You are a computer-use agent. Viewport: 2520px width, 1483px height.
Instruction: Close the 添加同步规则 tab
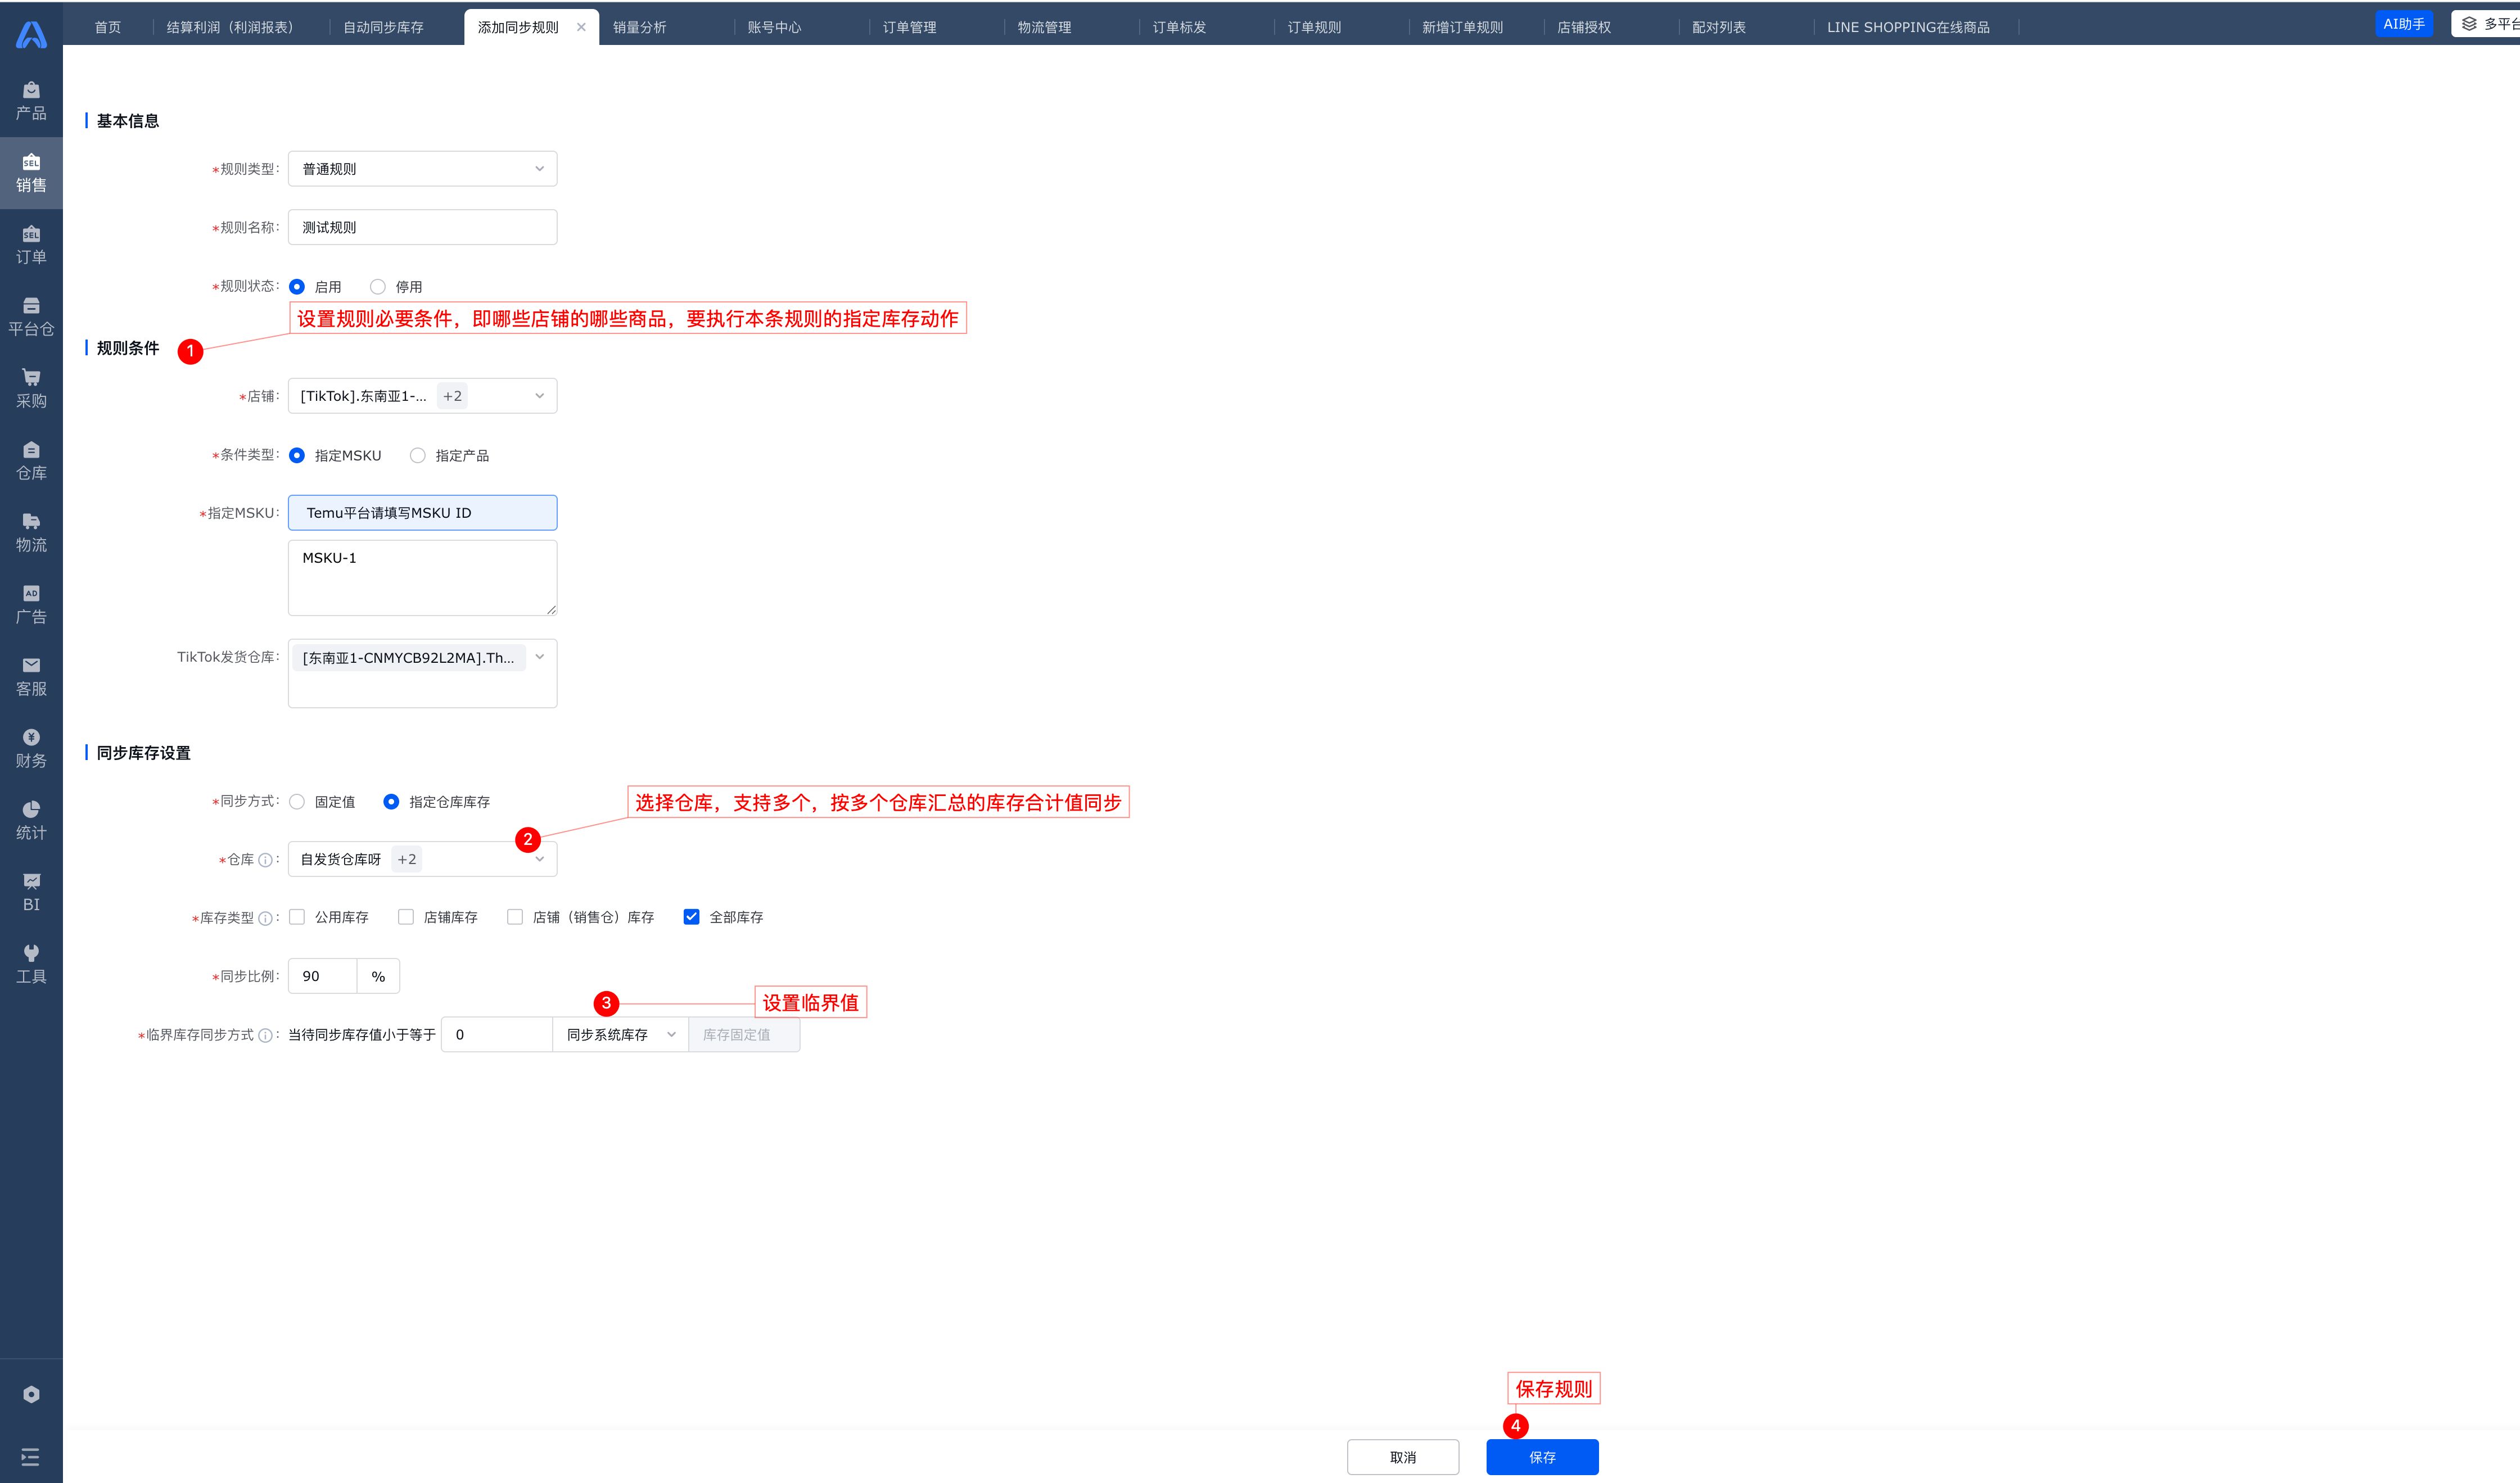(x=581, y=27)
